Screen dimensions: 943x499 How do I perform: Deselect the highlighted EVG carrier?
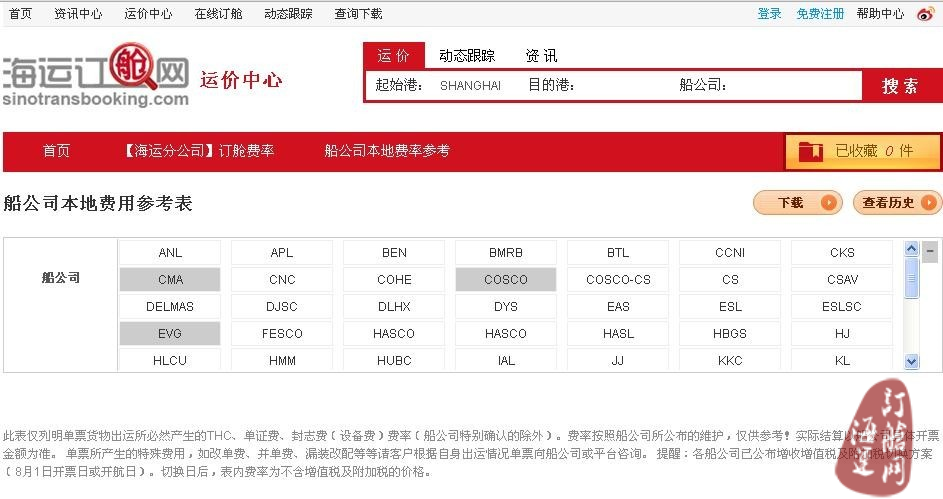pyautogui.click(x=170, y=334)
